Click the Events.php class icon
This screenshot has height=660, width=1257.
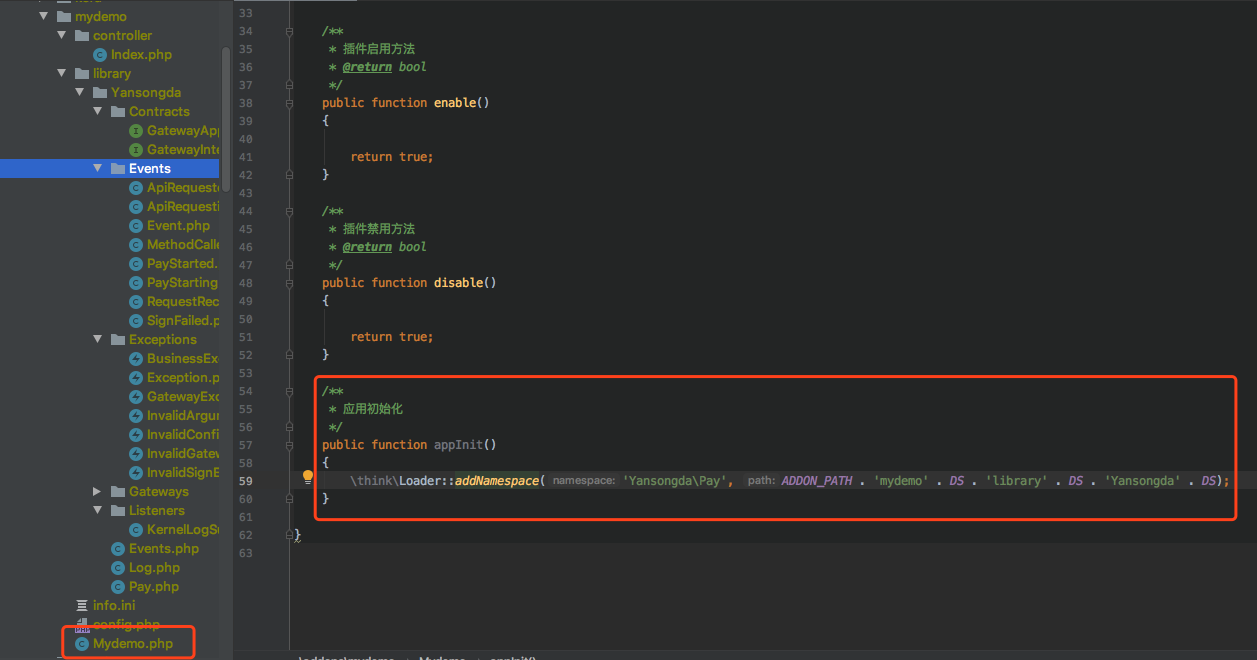pos(118,549)
